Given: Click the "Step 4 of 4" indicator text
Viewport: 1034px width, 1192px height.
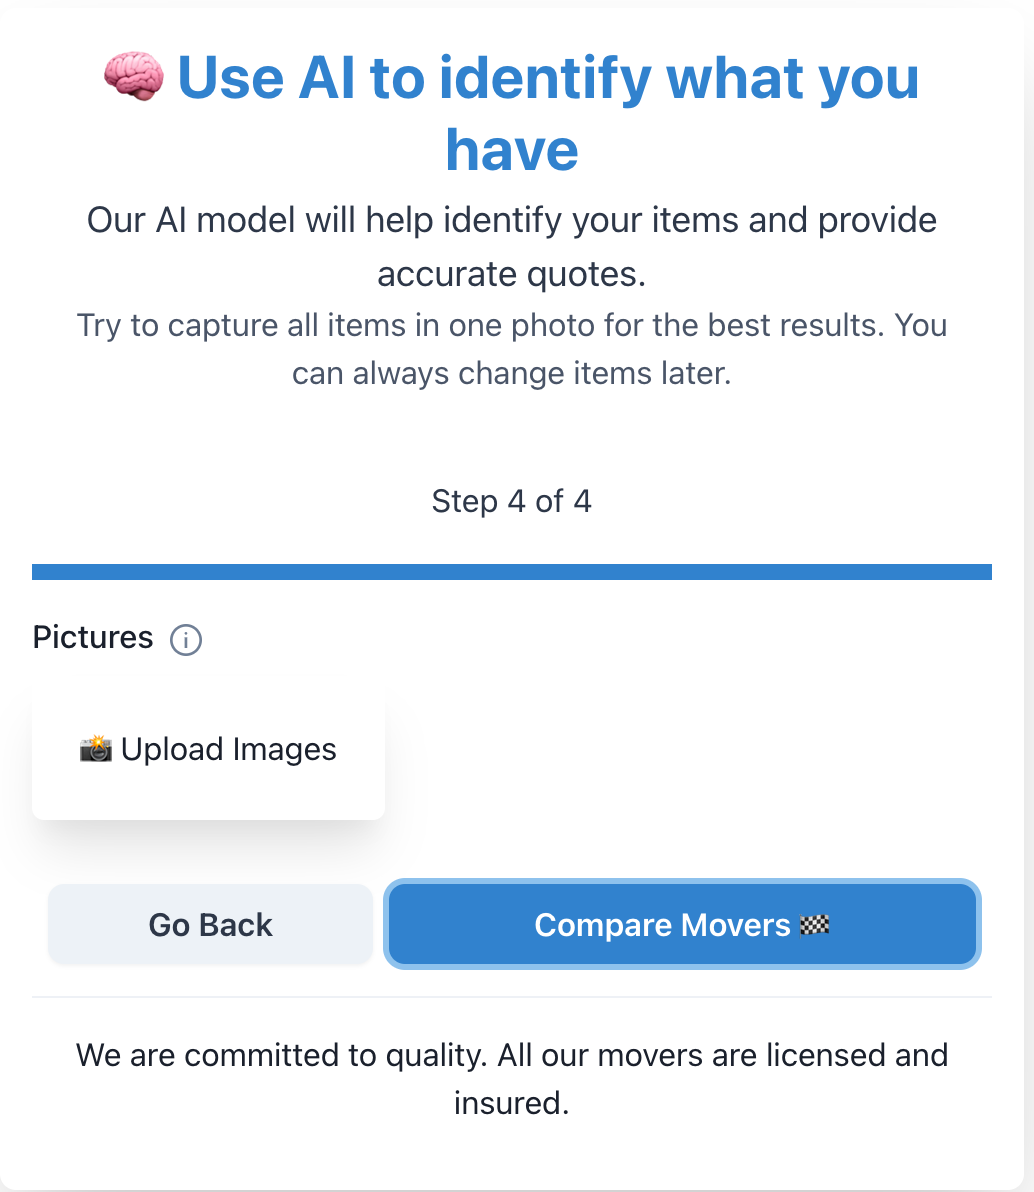Looking at the screenshot, I should coord(512,501).
